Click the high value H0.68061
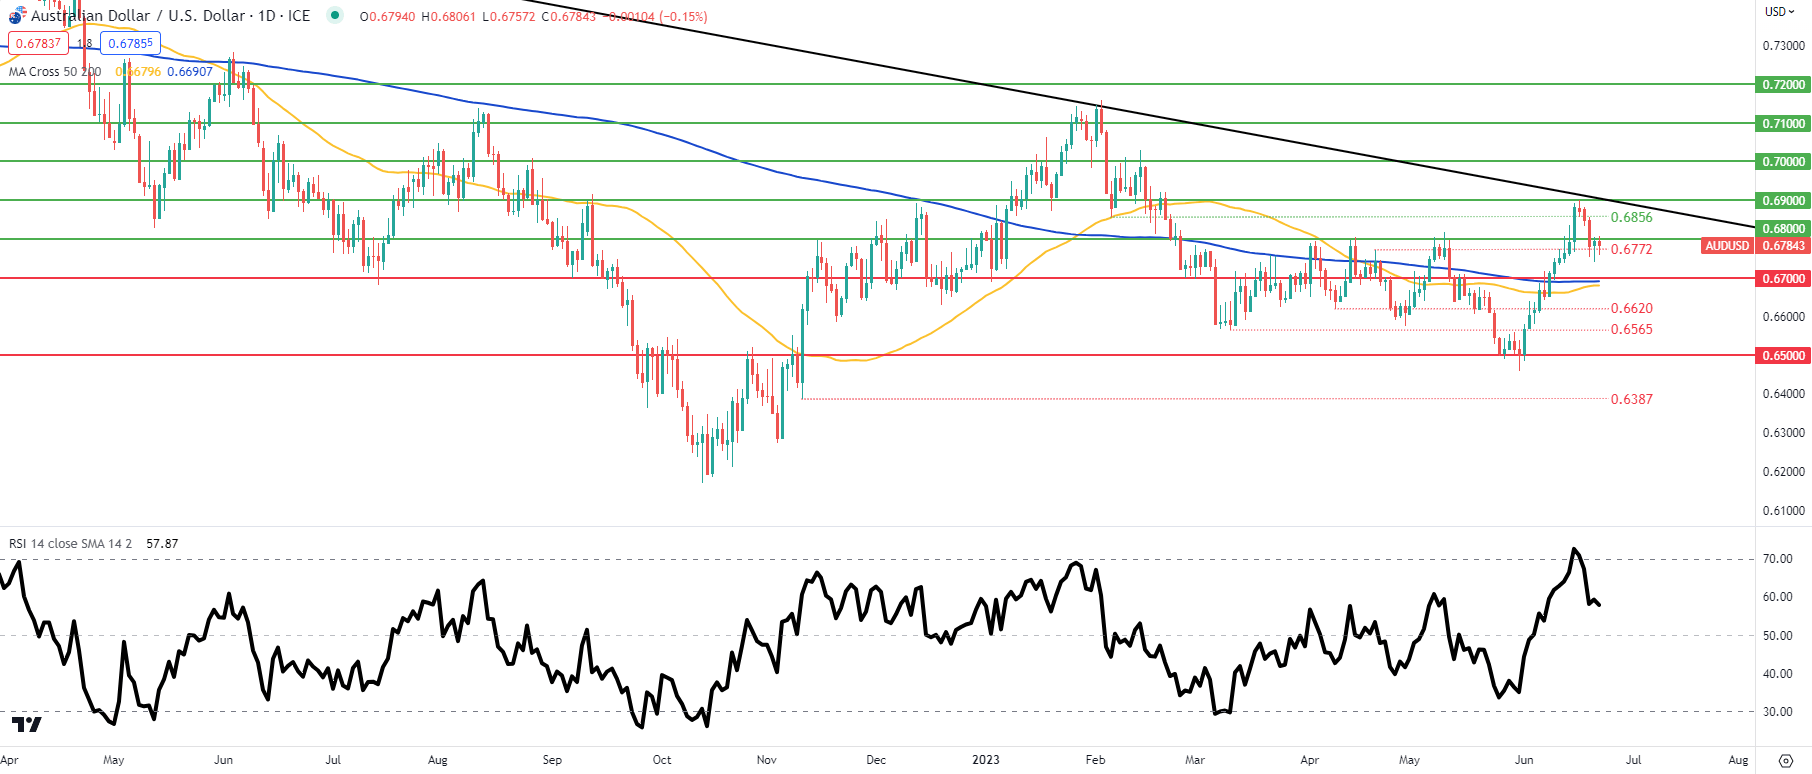 pyautogui.click(x=448, y=17)
